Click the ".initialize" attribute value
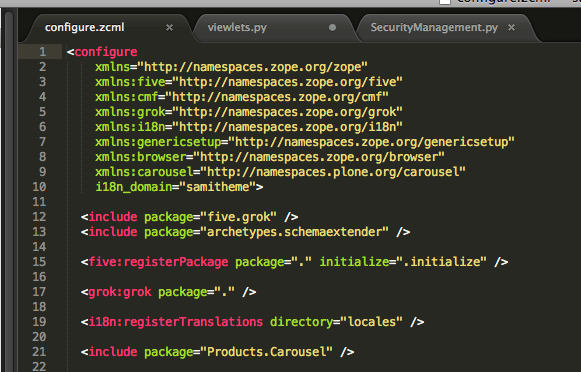The image size is (581, 372). [x=441, y=262]
